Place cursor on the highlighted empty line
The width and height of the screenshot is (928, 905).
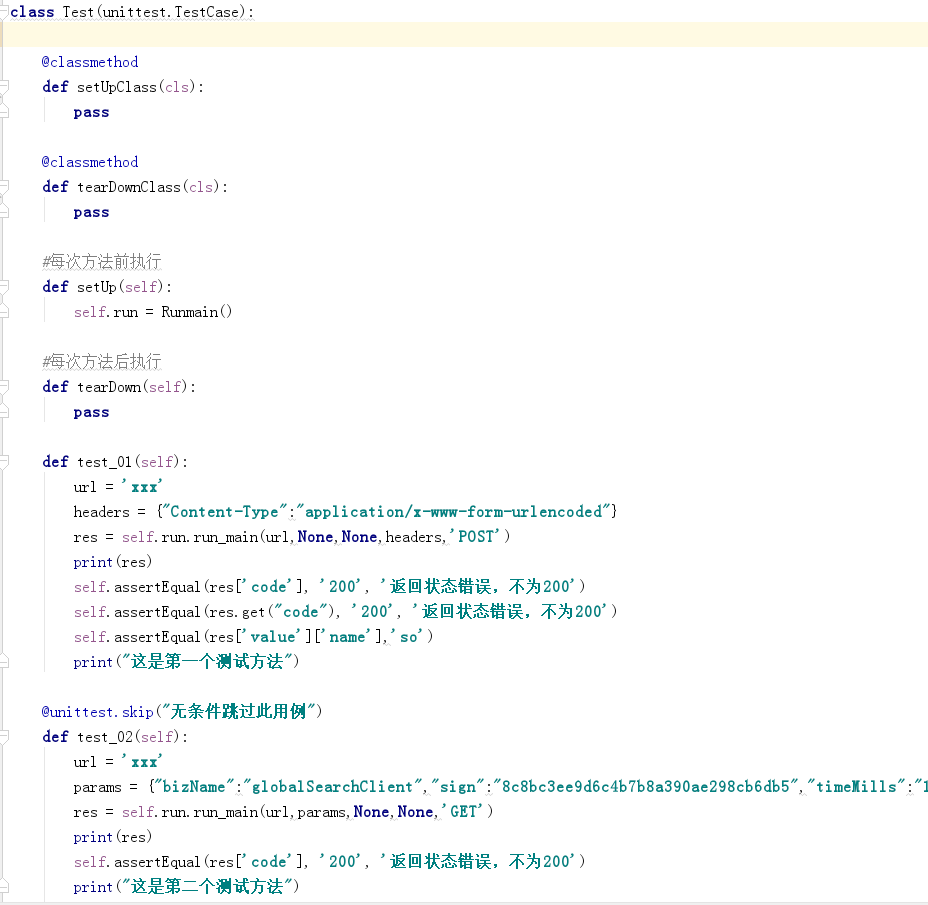click(x=464, y=35)
